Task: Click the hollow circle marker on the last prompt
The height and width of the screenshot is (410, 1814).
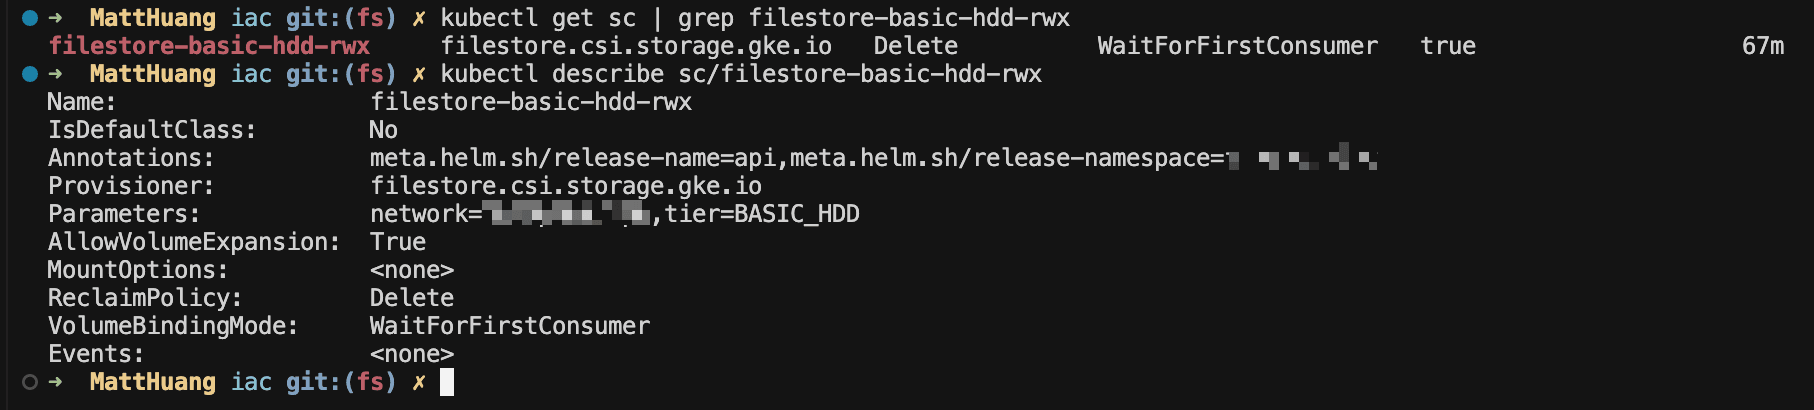Action: coord(30,381)
